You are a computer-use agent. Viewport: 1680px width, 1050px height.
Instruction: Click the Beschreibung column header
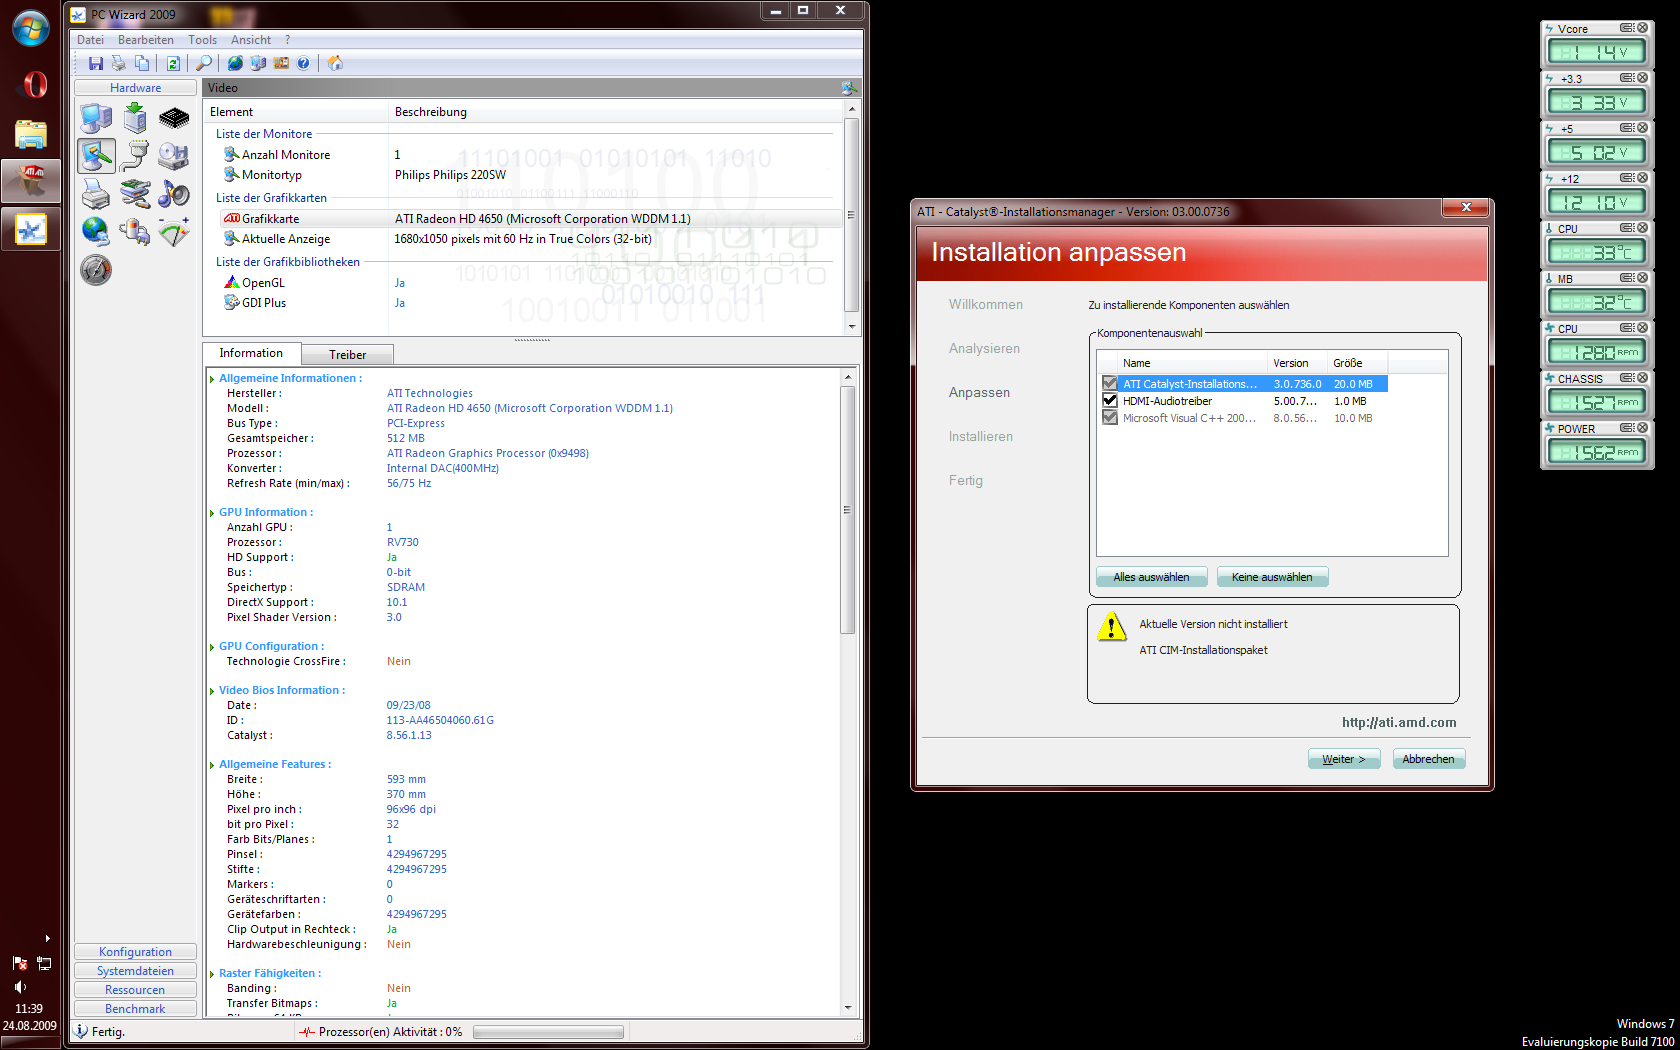[616, 112]
